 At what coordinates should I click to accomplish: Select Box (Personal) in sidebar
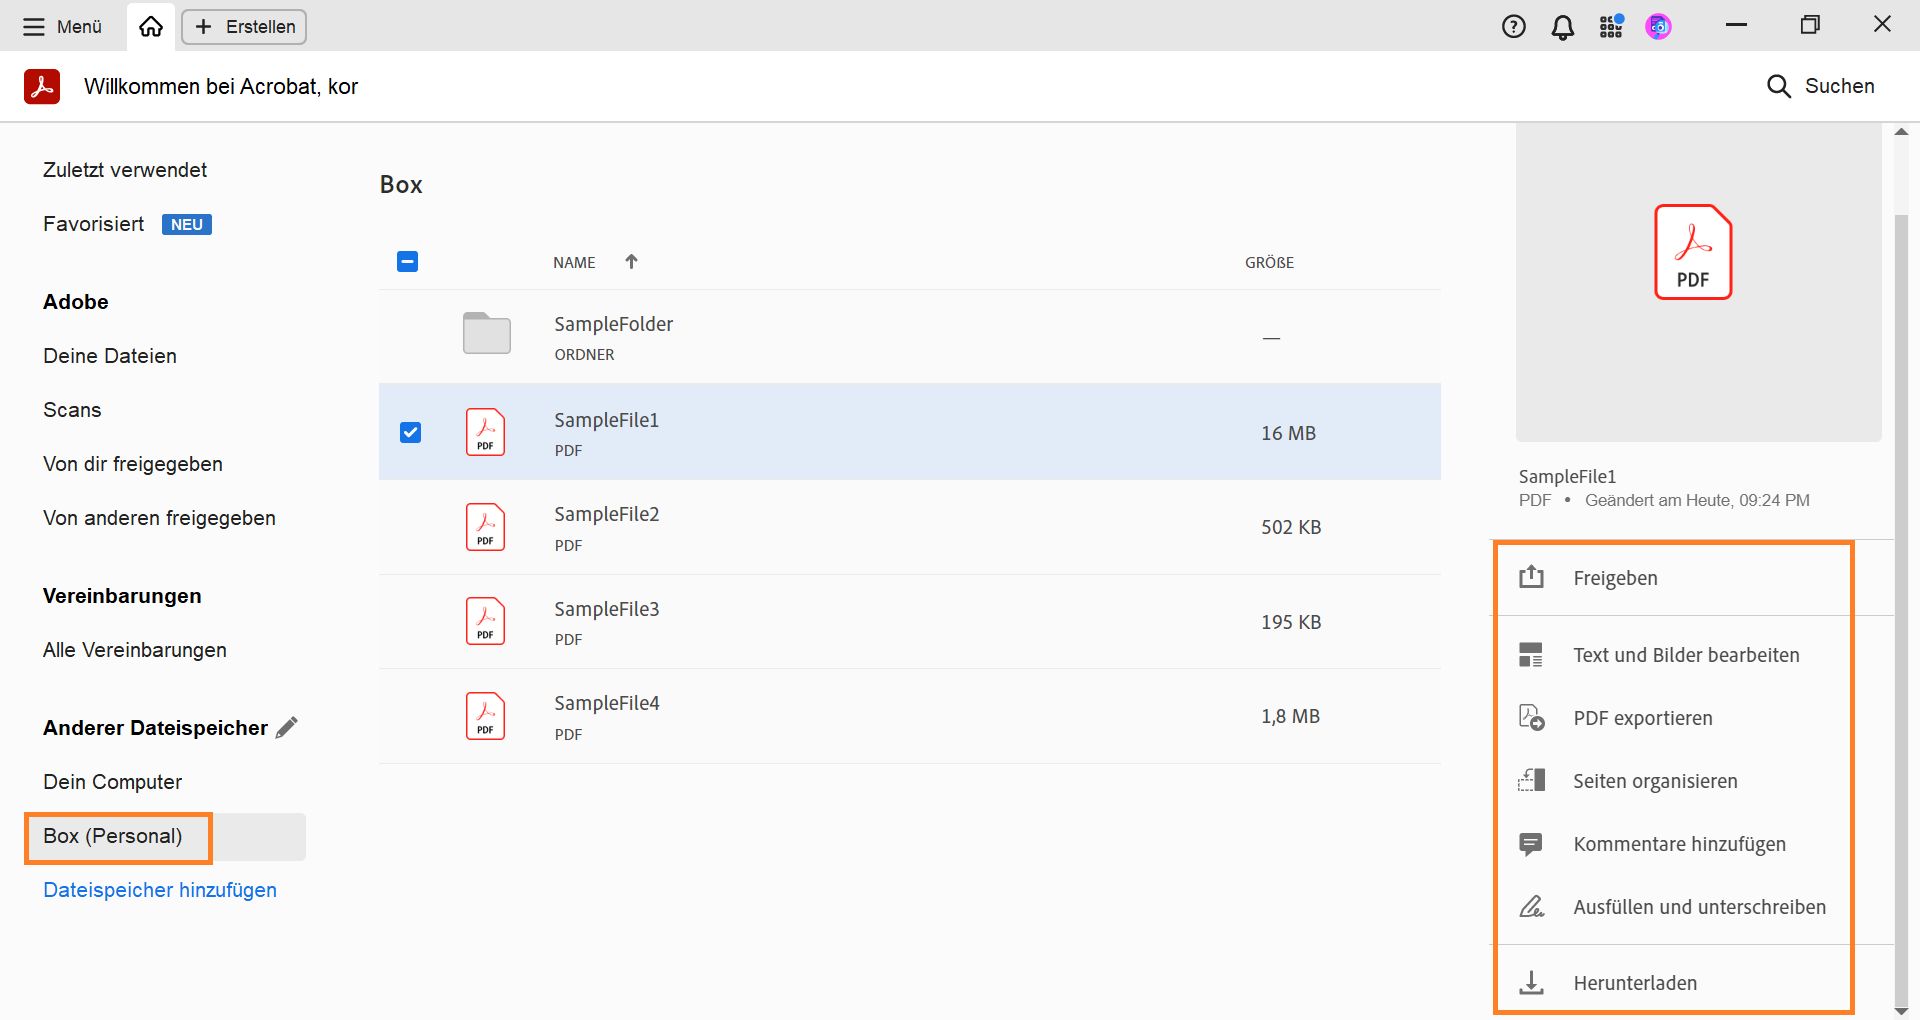coord(113,836)
